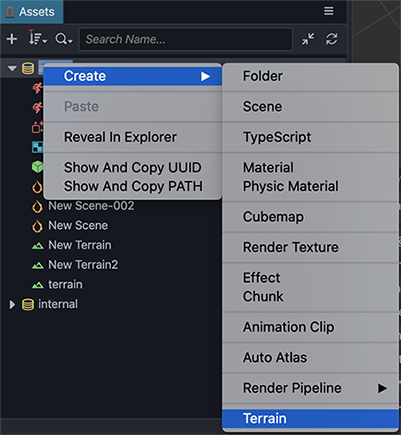The height and width of the screenshot is (435, 401).
Task: Create a new Terrain from submenu
Action: [310, 418]
